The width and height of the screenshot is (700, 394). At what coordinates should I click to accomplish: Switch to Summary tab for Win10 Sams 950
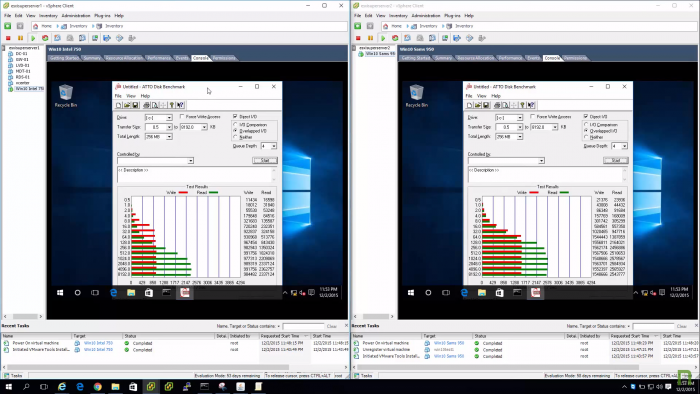click(x=443, y=58)
